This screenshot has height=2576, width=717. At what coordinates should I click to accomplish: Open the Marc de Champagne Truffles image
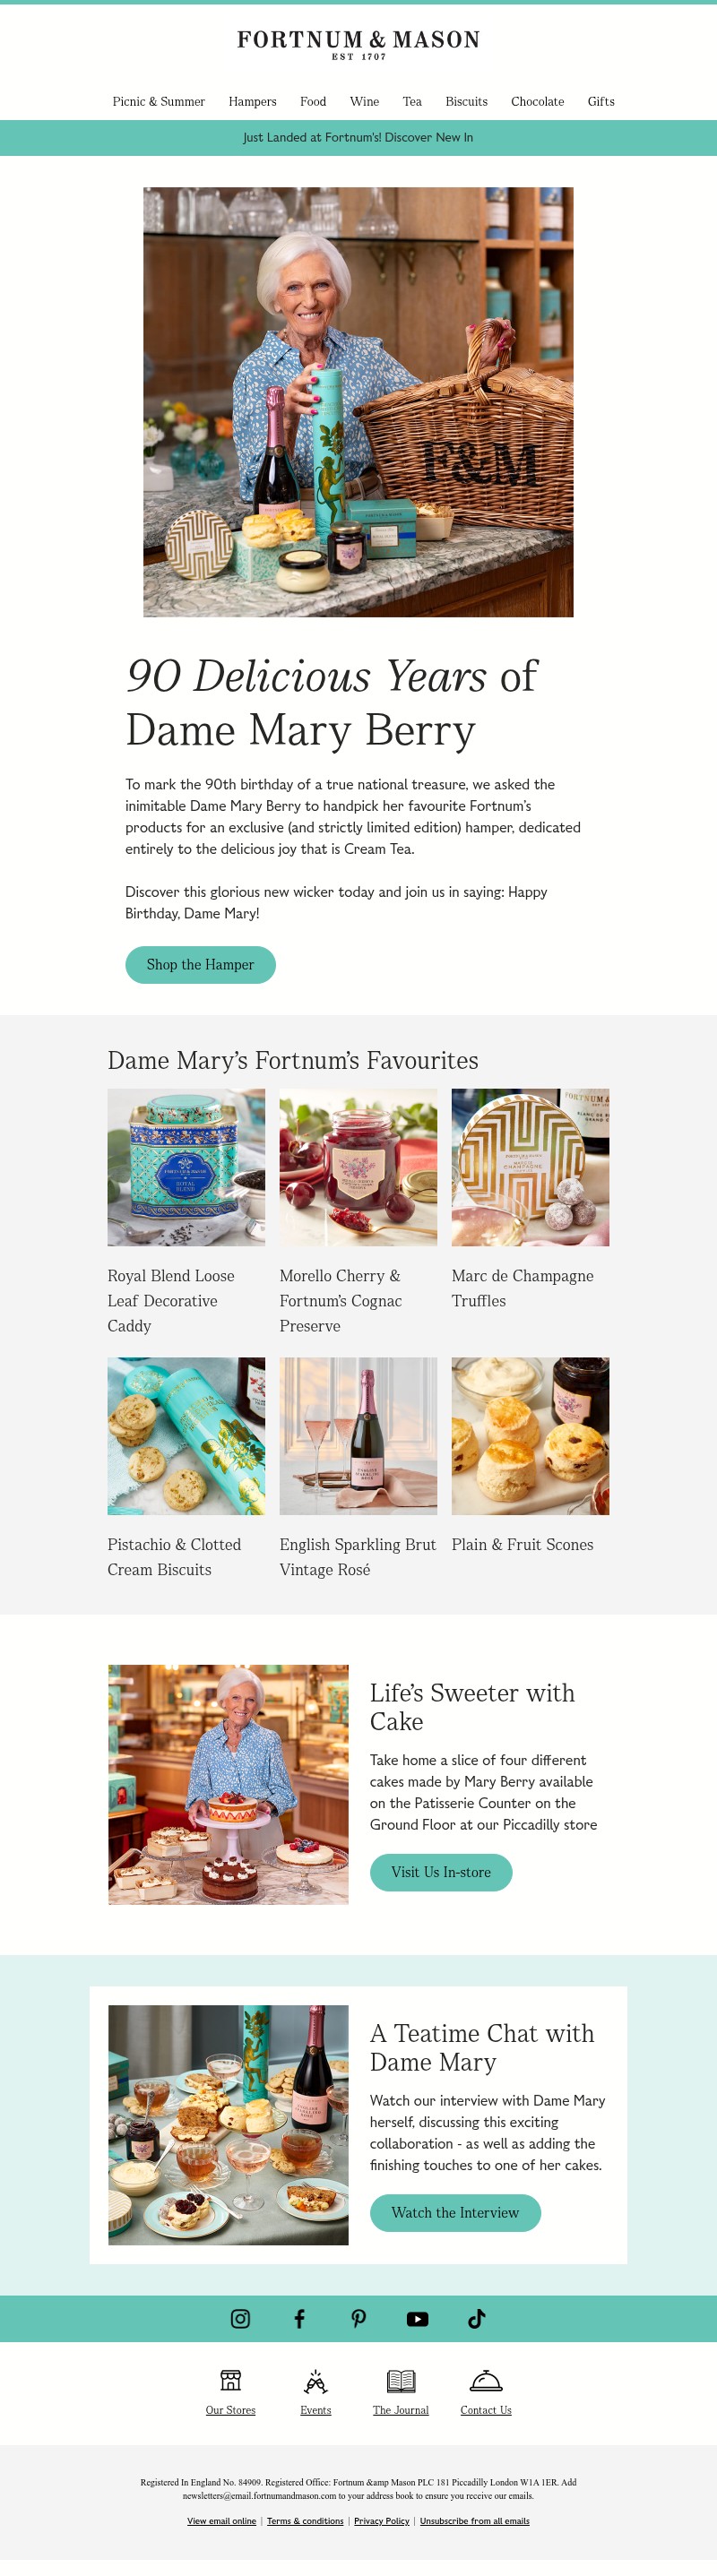coord(530,1167)
